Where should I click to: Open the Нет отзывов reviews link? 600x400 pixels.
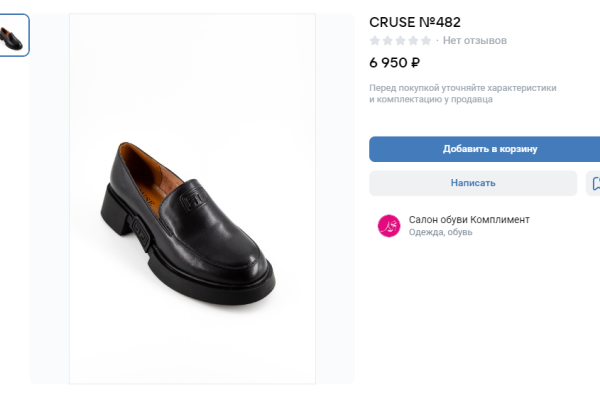(474, 41)
